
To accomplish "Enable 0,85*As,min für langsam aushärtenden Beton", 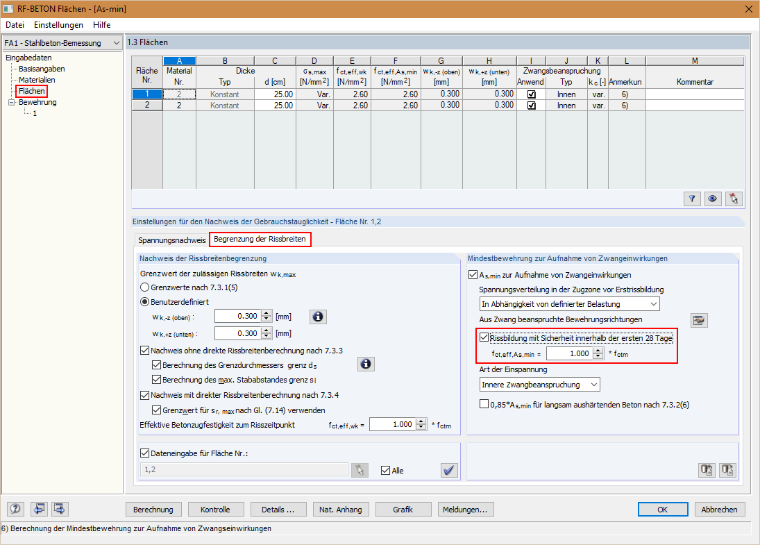I will pos(484,404).
